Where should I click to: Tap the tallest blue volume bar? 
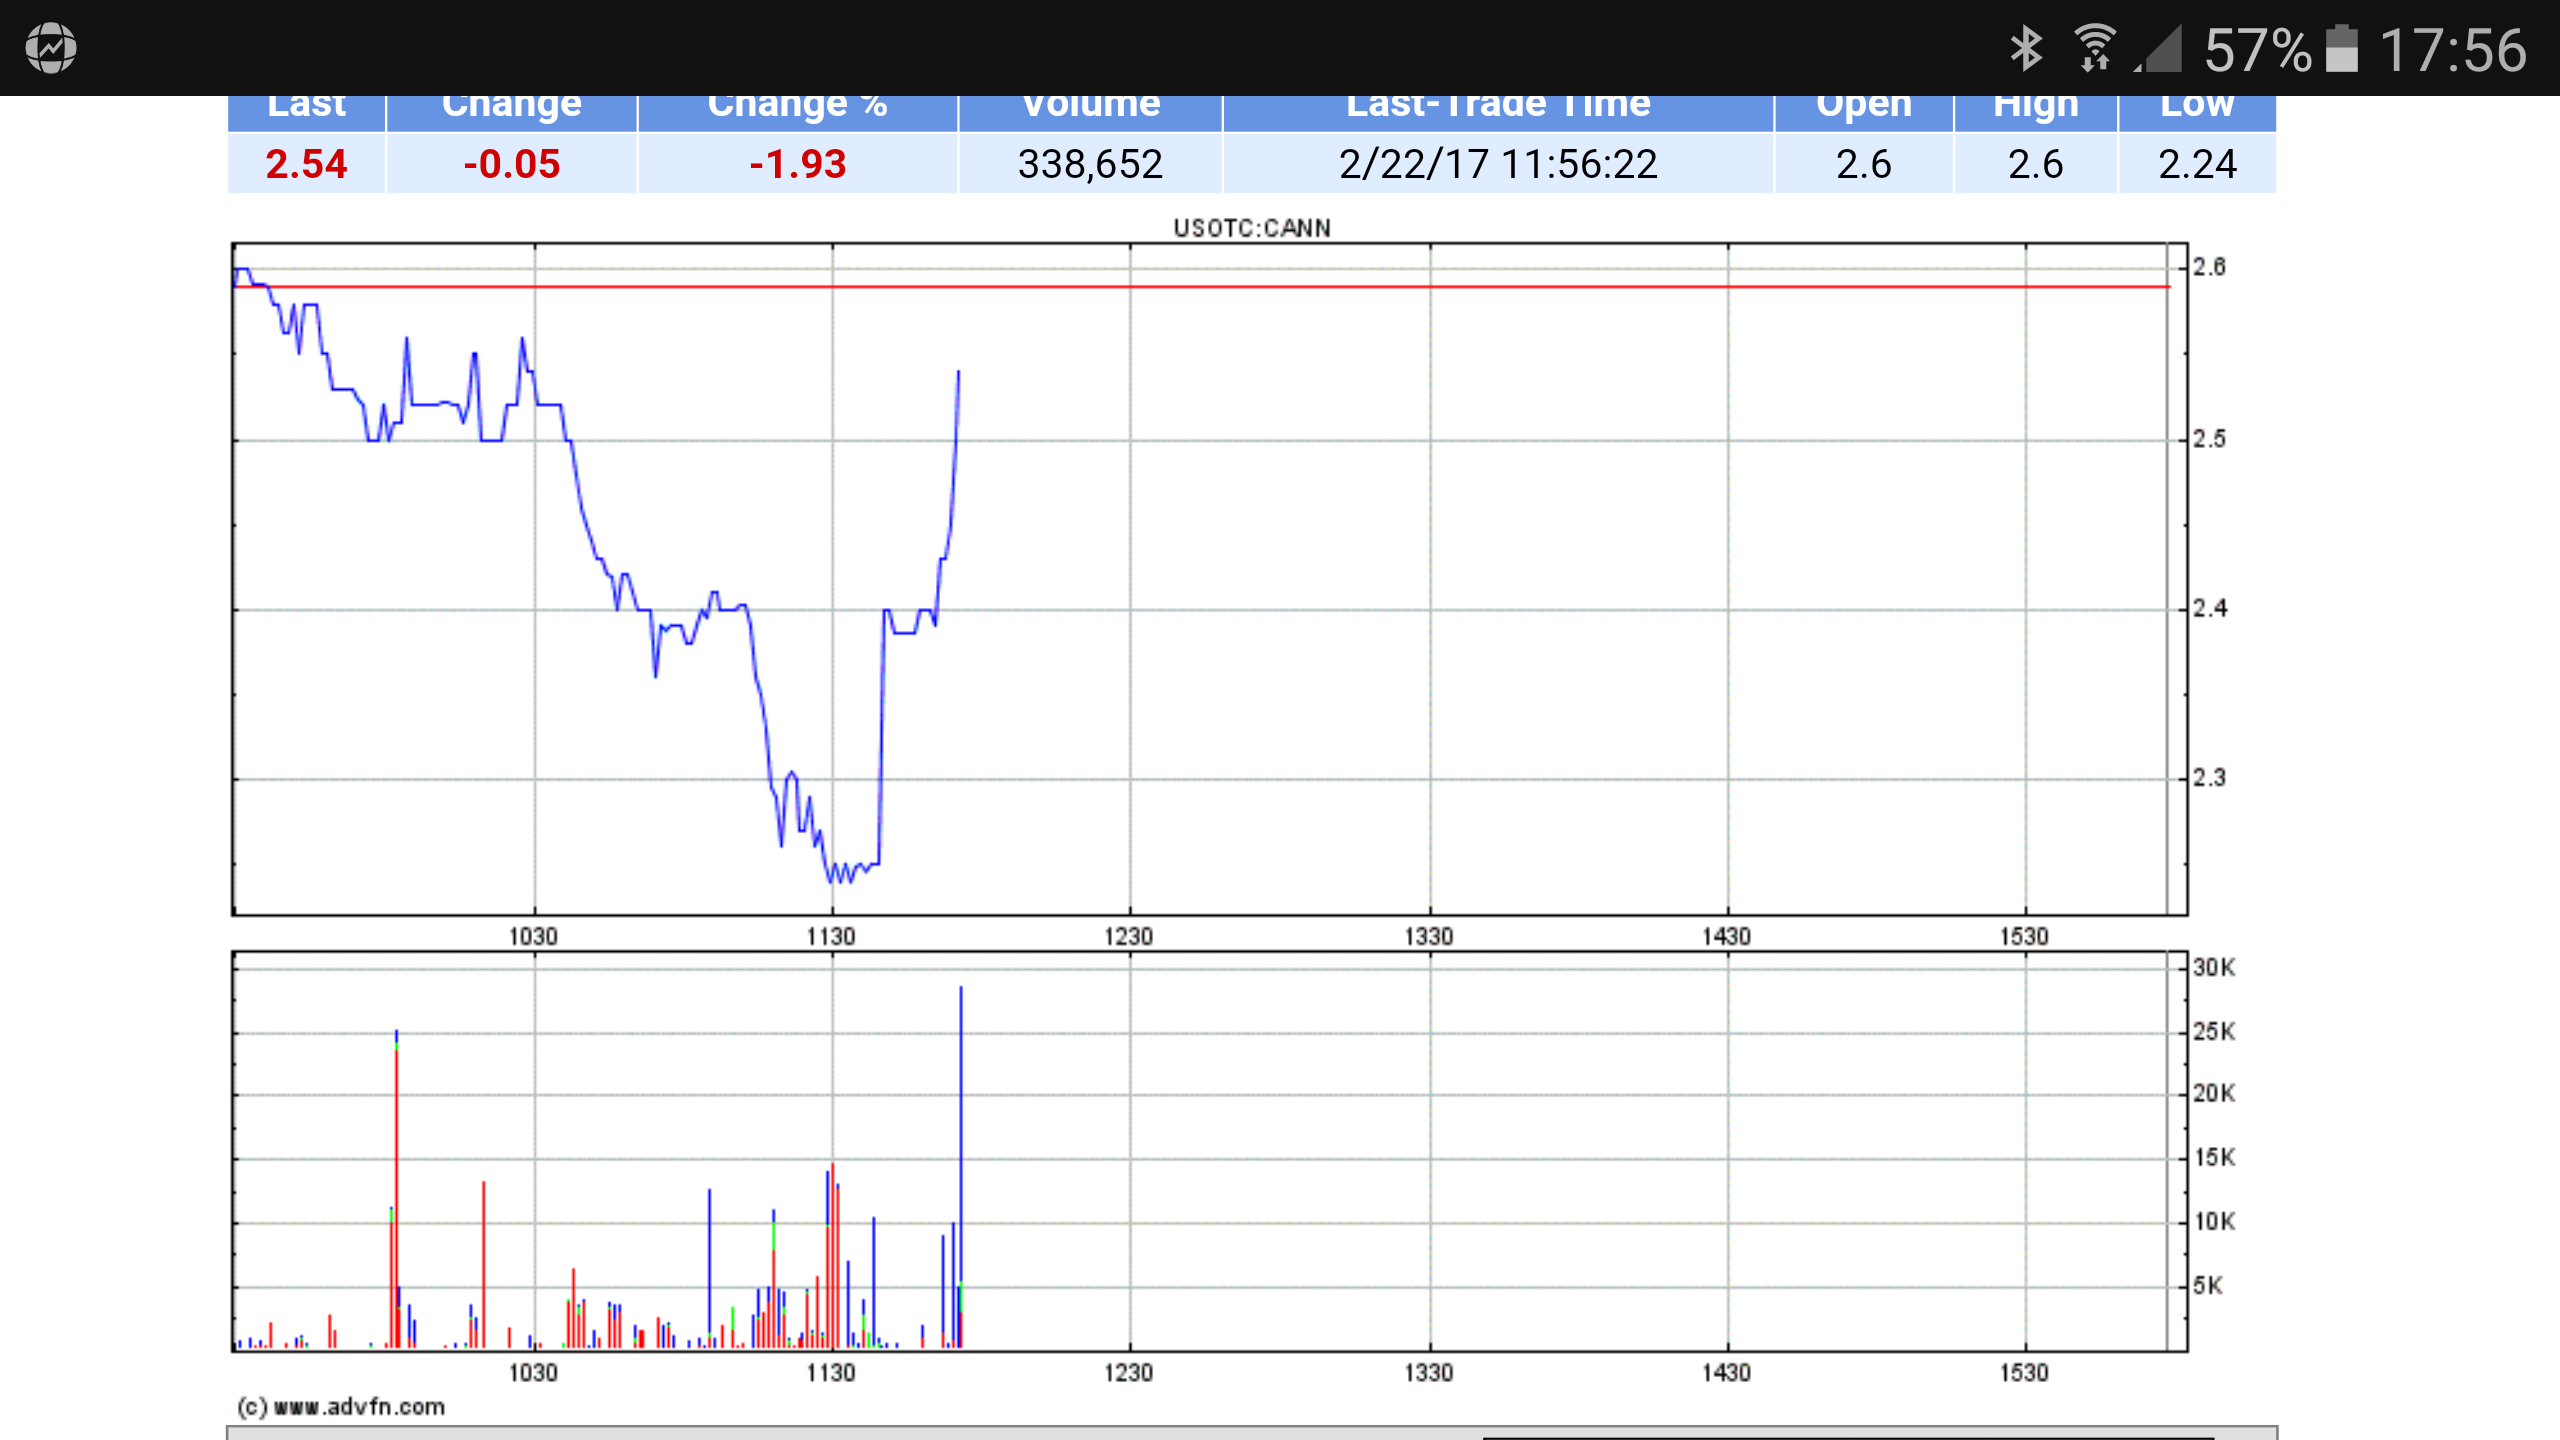(x=961, y=1150)
